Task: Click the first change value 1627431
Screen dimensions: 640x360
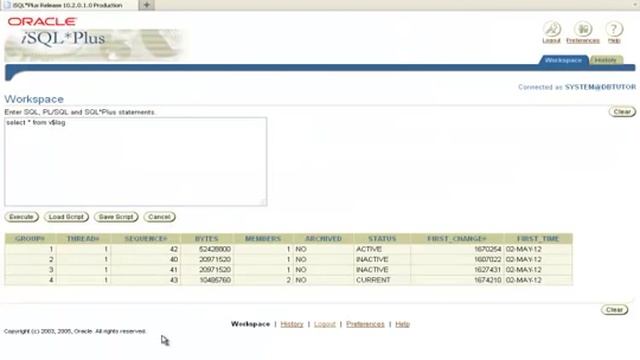Action: coord(487,270)
